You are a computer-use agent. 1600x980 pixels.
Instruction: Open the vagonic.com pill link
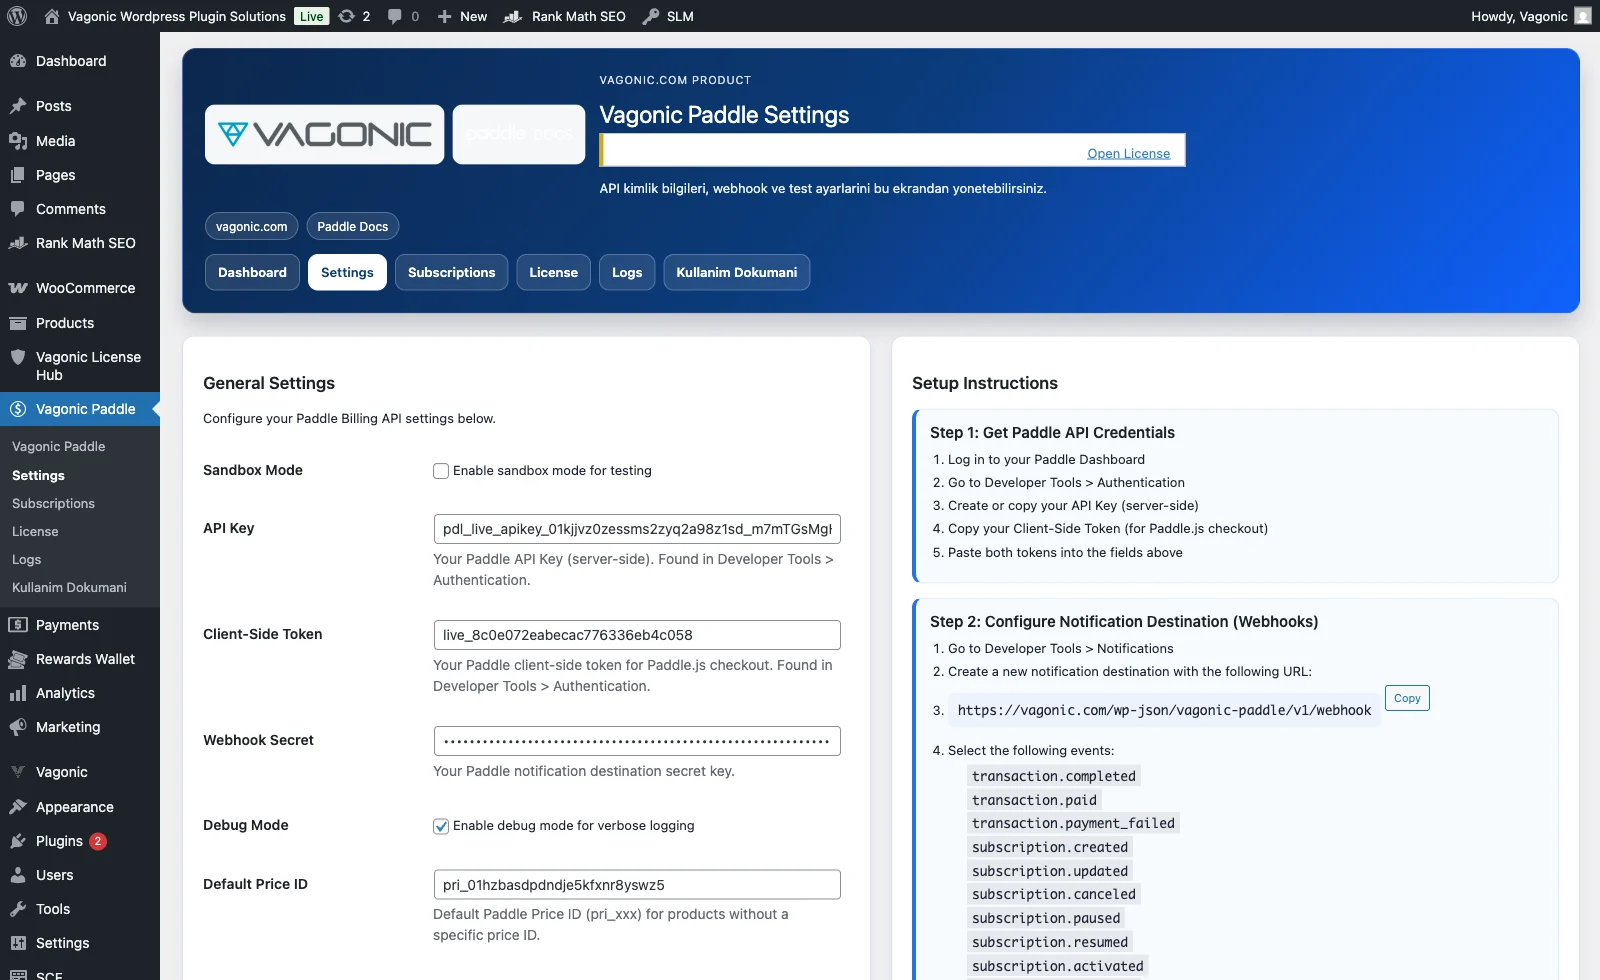click(251, 227)
